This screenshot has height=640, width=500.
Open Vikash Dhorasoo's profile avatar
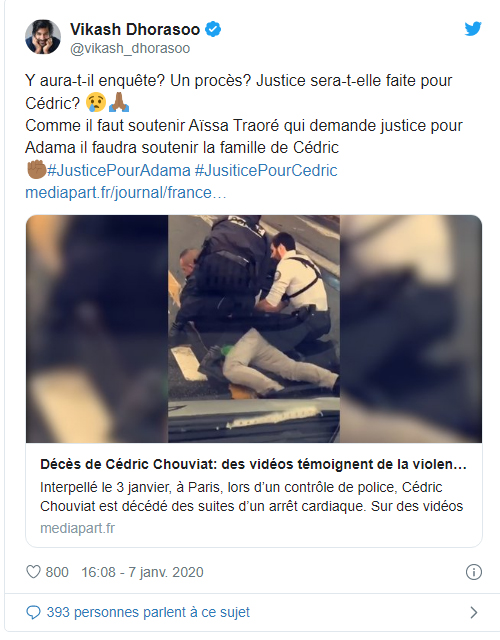(x=43, y=37)
